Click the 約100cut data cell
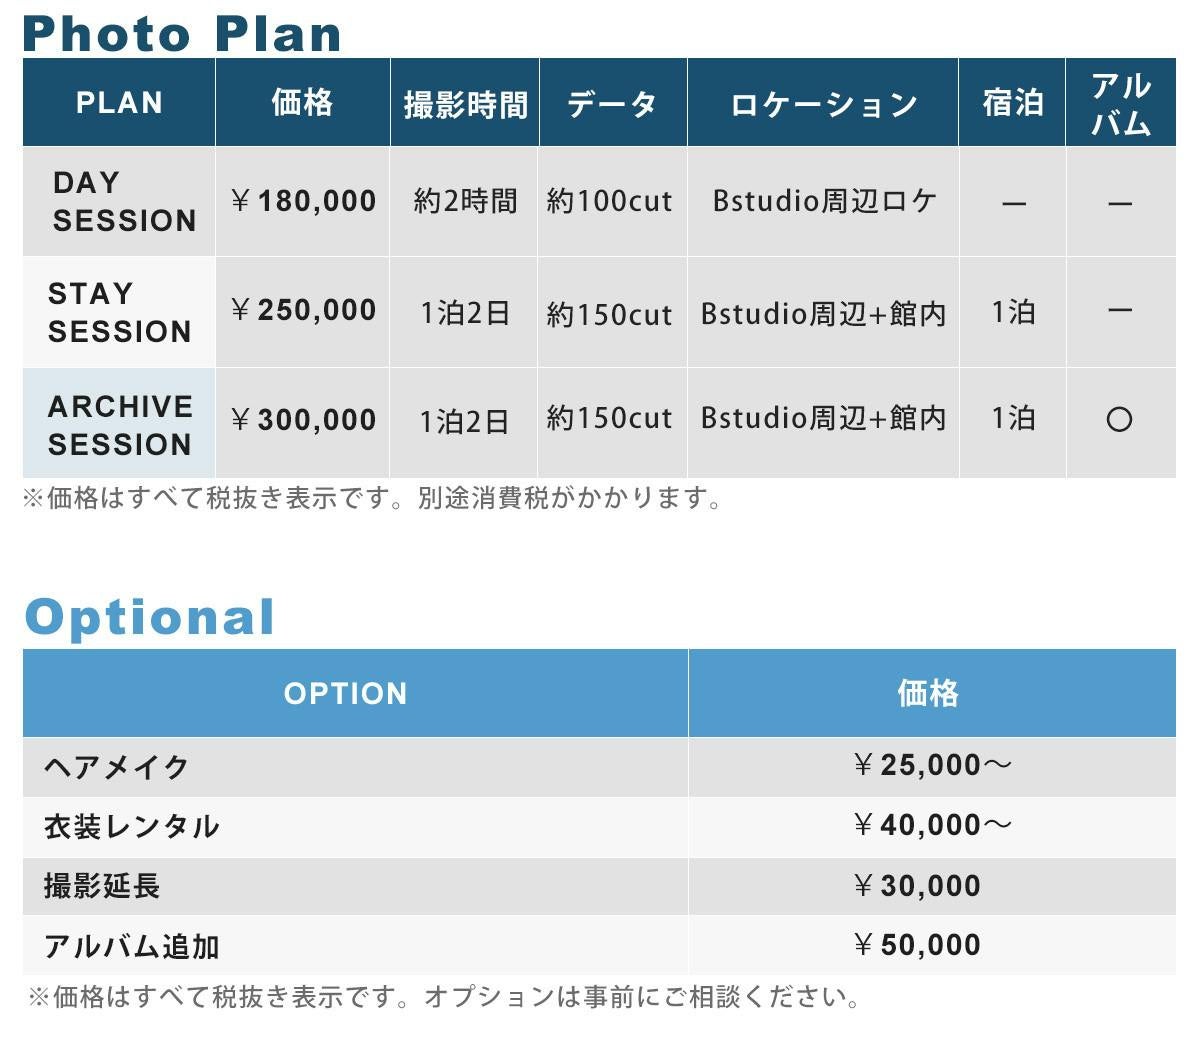This screenshot has height=1038, width=1200. point(610,201)
